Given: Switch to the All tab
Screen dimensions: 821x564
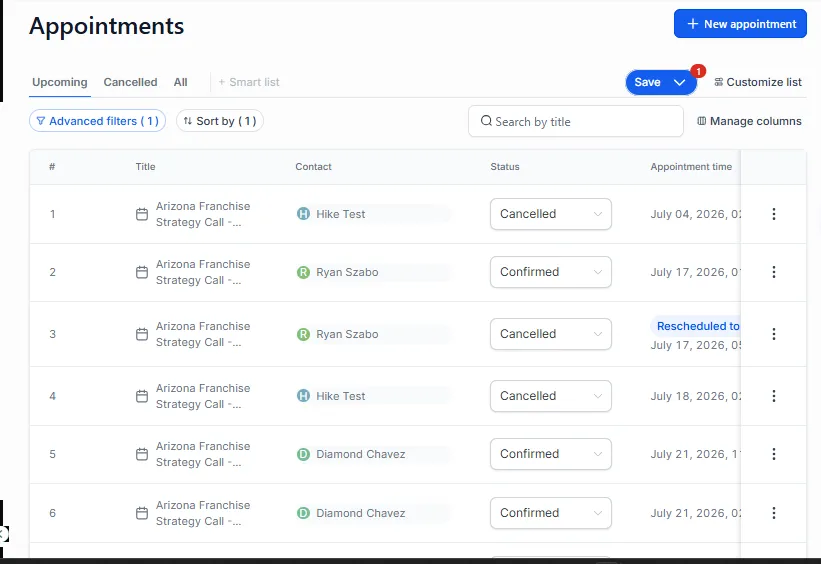Looking at the screenshot, I should coord(181,82).
